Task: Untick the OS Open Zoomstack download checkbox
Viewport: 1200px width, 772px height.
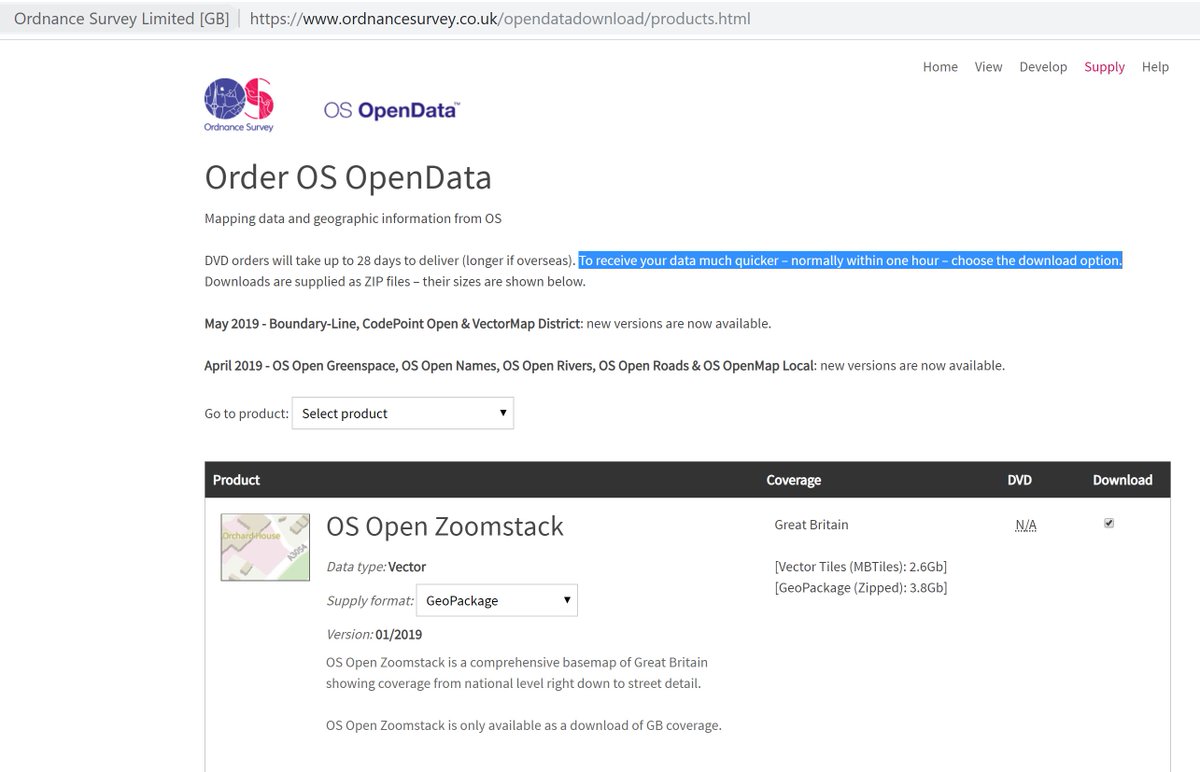Action: point(1109,523)
